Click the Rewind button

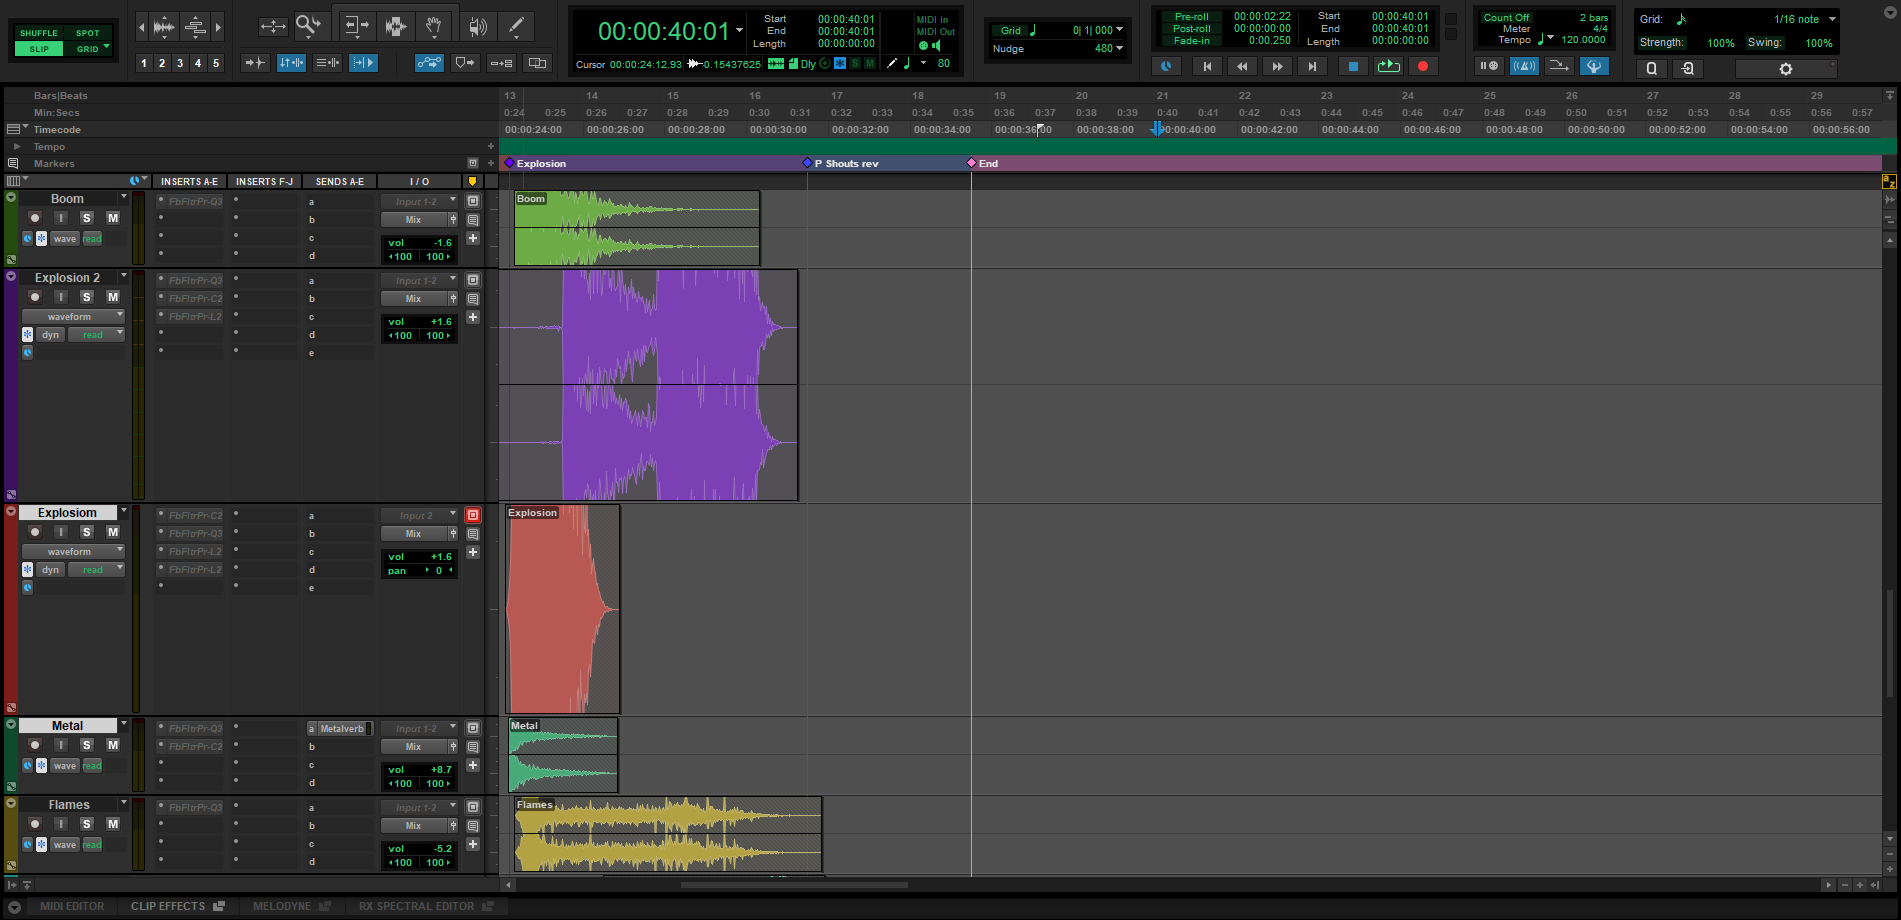pos(1242,66)
